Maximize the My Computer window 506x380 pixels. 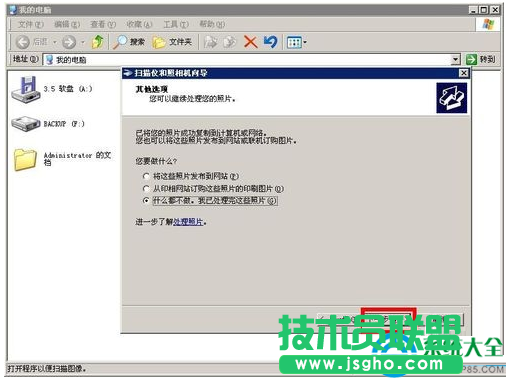tap(484, 10)
